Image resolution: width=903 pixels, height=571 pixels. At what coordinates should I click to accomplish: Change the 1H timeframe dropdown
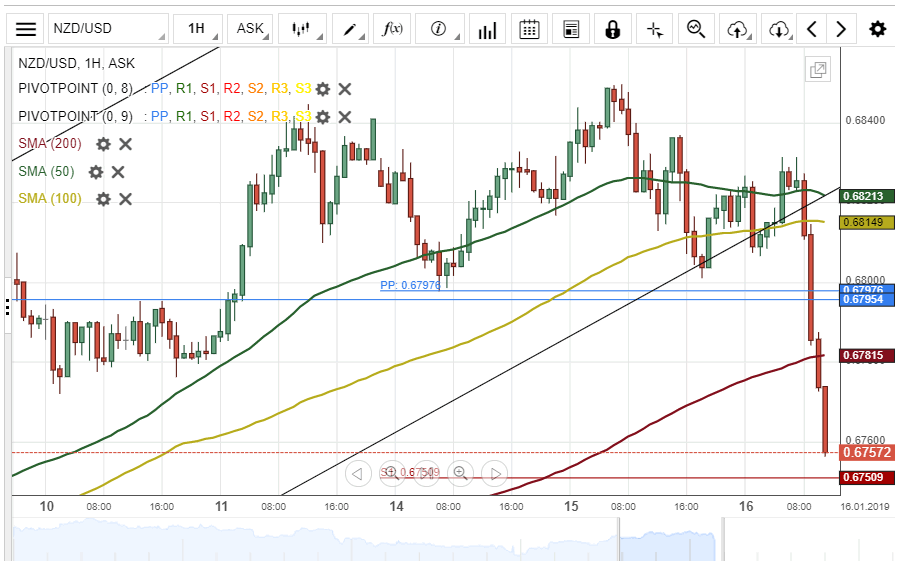(198, 29)
